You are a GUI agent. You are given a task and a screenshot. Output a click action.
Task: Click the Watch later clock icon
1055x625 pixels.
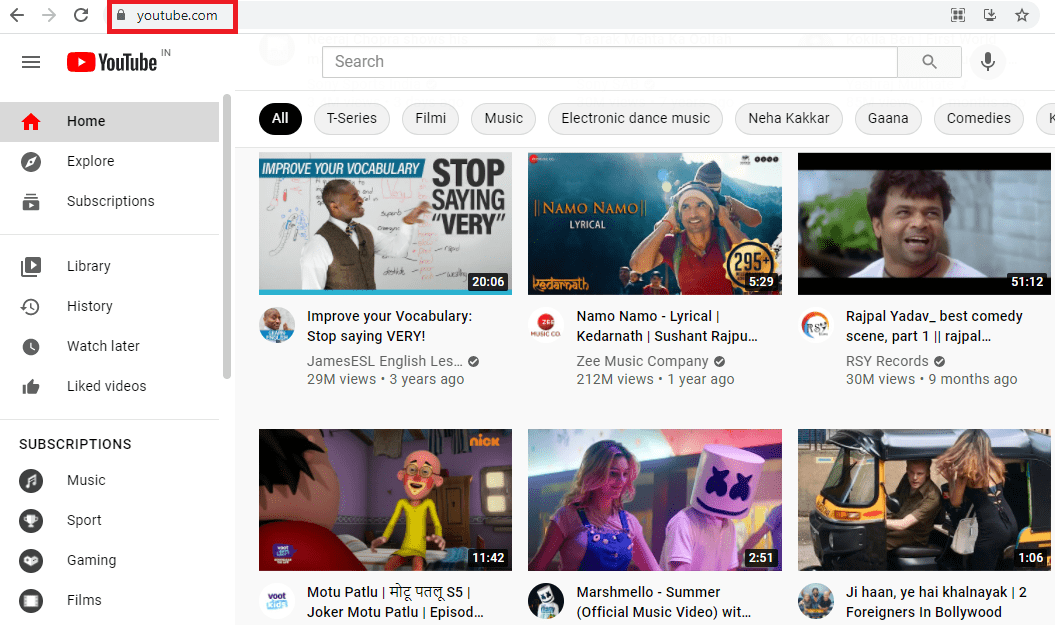click(x=31, y=346)
